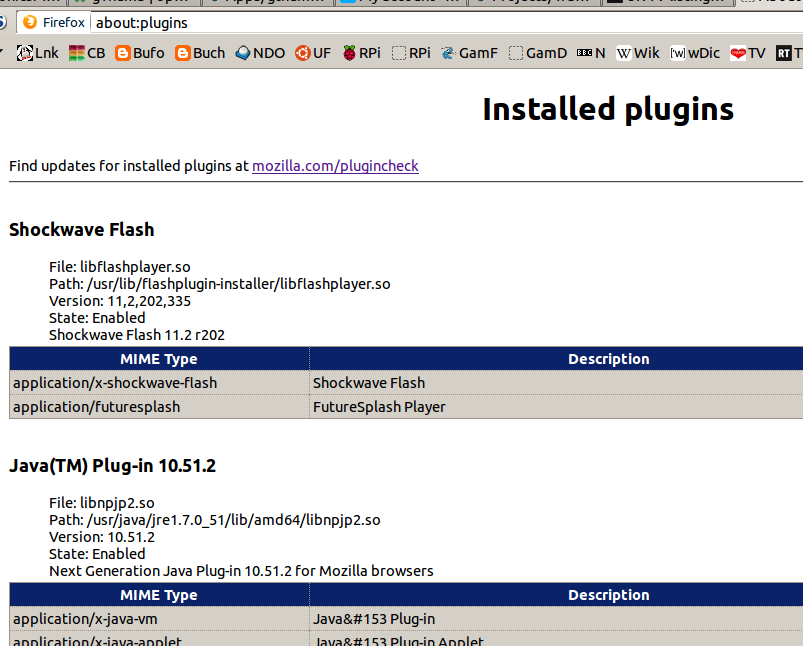The width and height of the screenshot is (803, 646).
Task: Open the TV bookmark with heart icon
Action: [748, 53]
